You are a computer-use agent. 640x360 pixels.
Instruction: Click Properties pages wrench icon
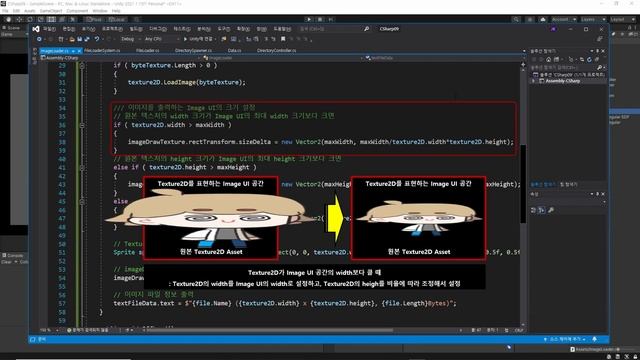[x=551, y=210]
